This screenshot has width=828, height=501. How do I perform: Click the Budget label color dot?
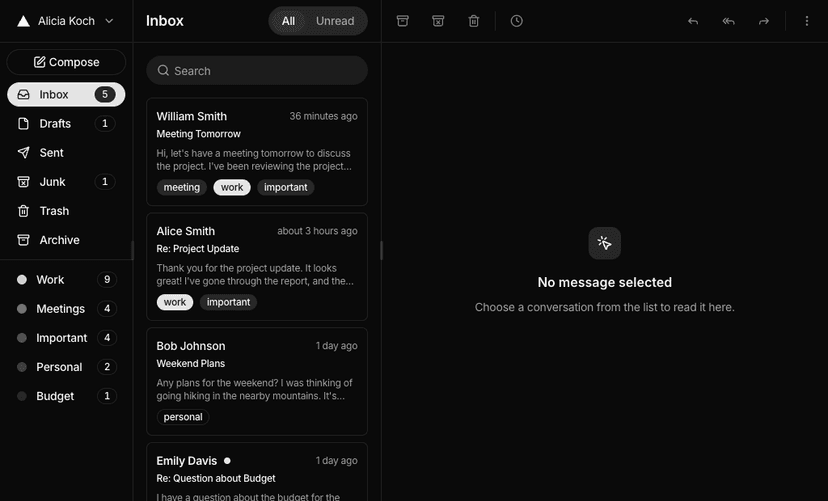tap(22, 396)
